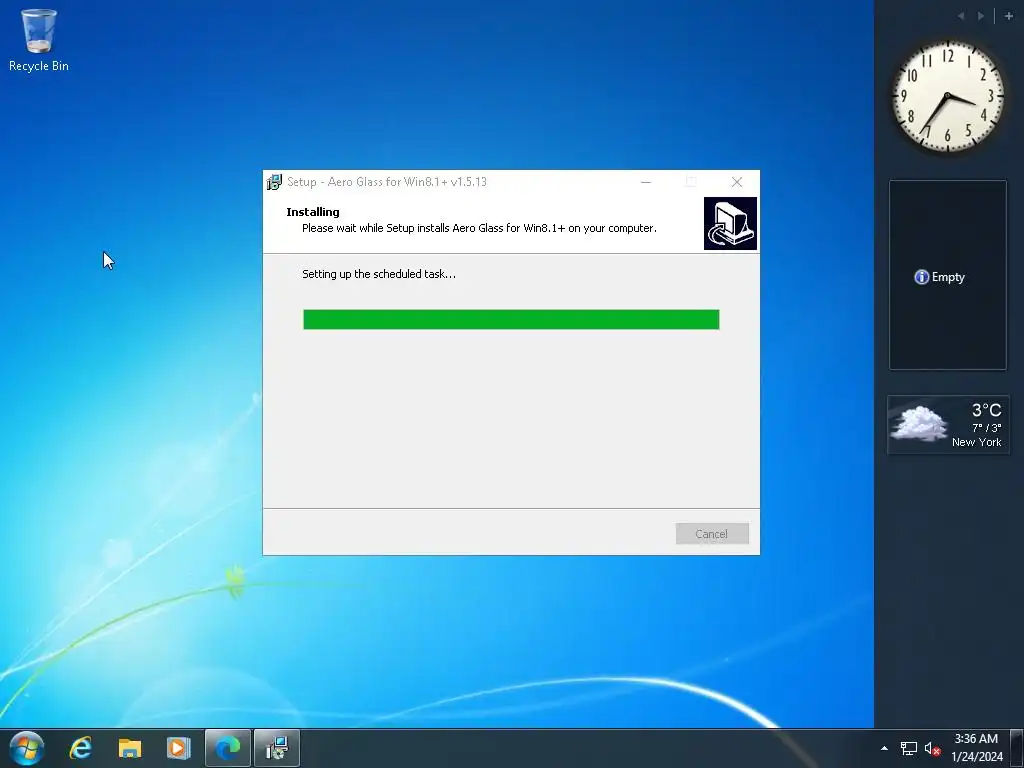Viewport: 1024px width, 768px height.
Task: Go to the next gadget page arrow
Action: coord(981,16)
